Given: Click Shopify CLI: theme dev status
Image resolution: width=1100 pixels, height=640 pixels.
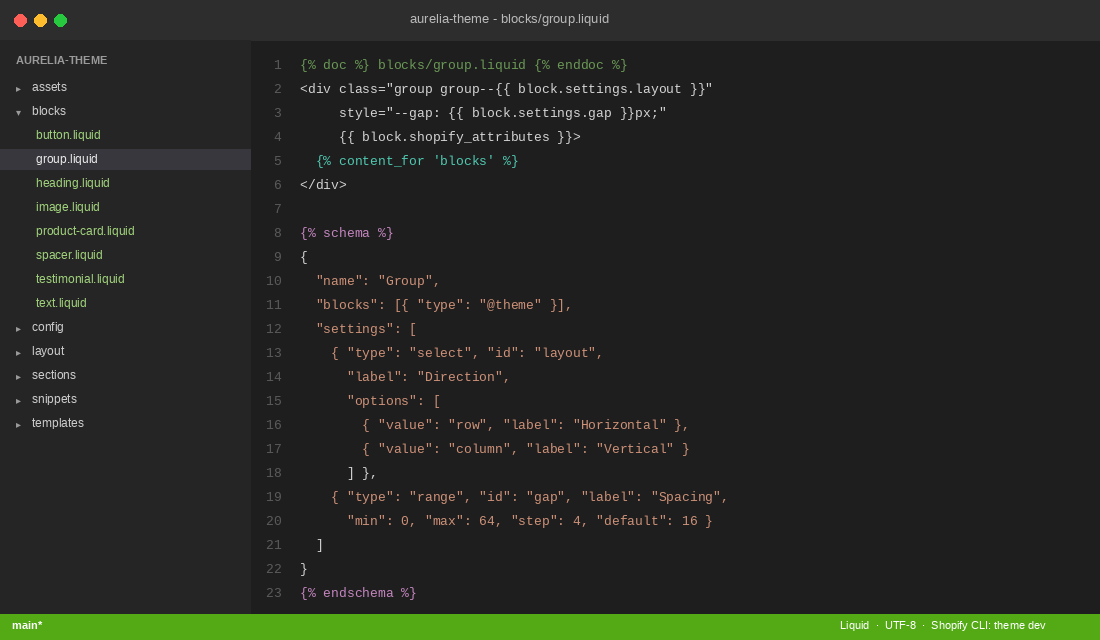Looking at the screenshot, I should click(988, 625).
